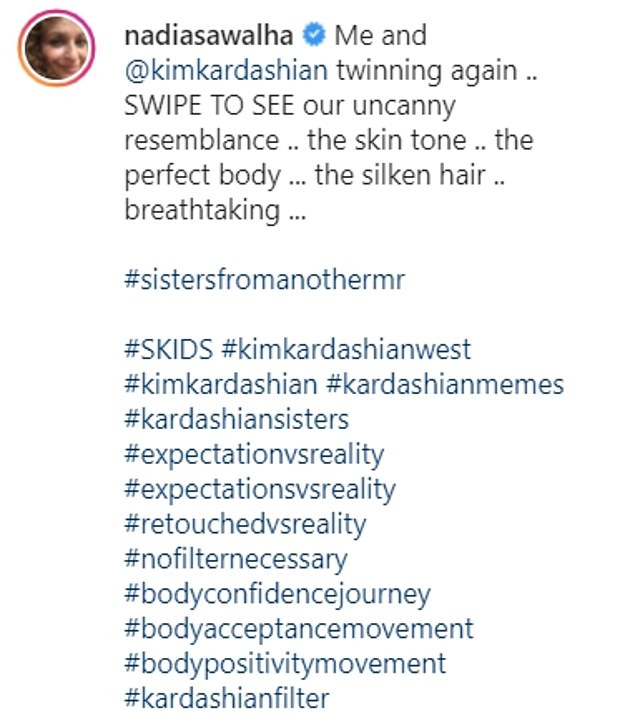Open hashtag #nofilternecessary

click(236, 560)
